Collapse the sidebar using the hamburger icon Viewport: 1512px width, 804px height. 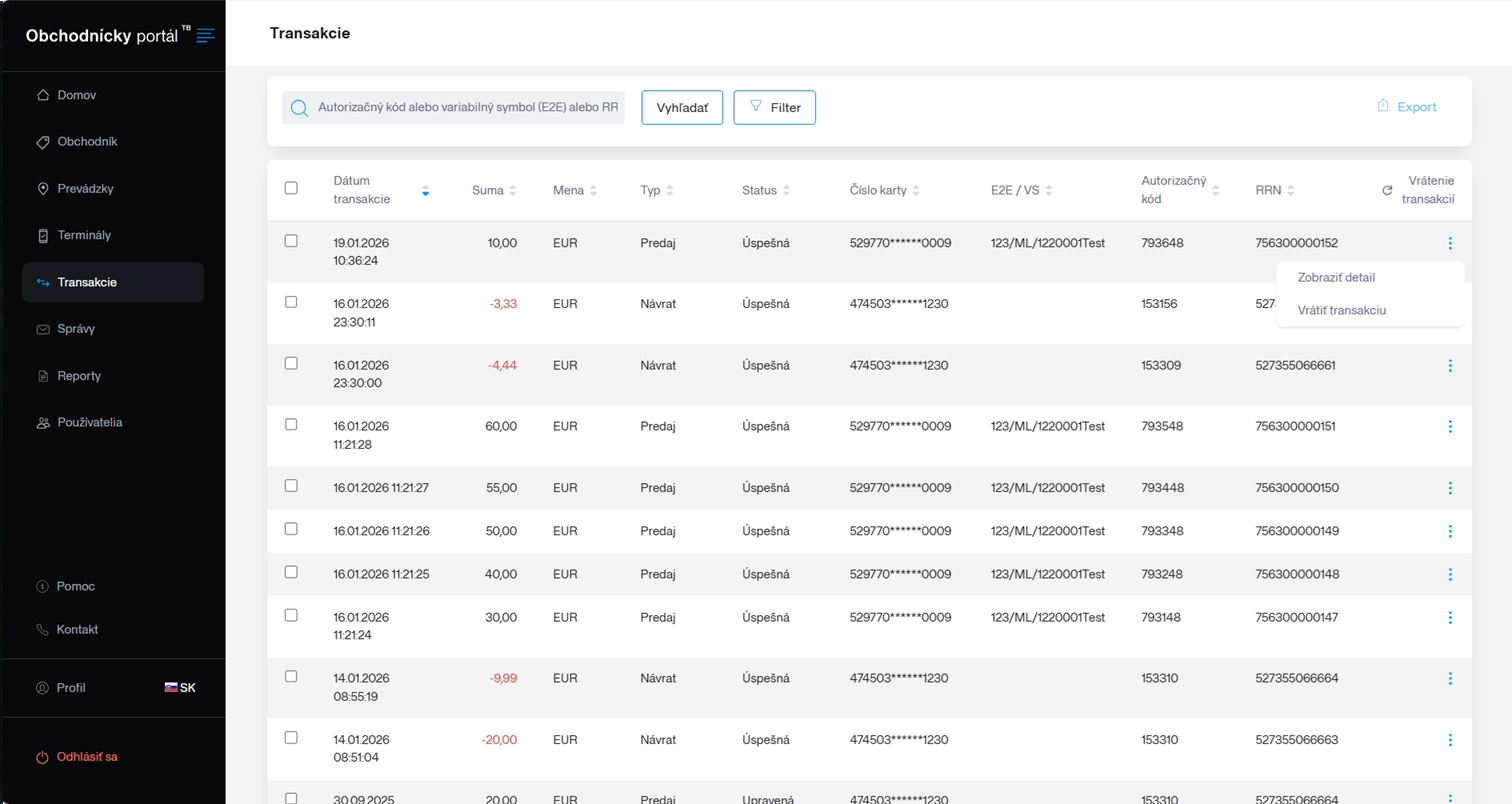[205, 36]
